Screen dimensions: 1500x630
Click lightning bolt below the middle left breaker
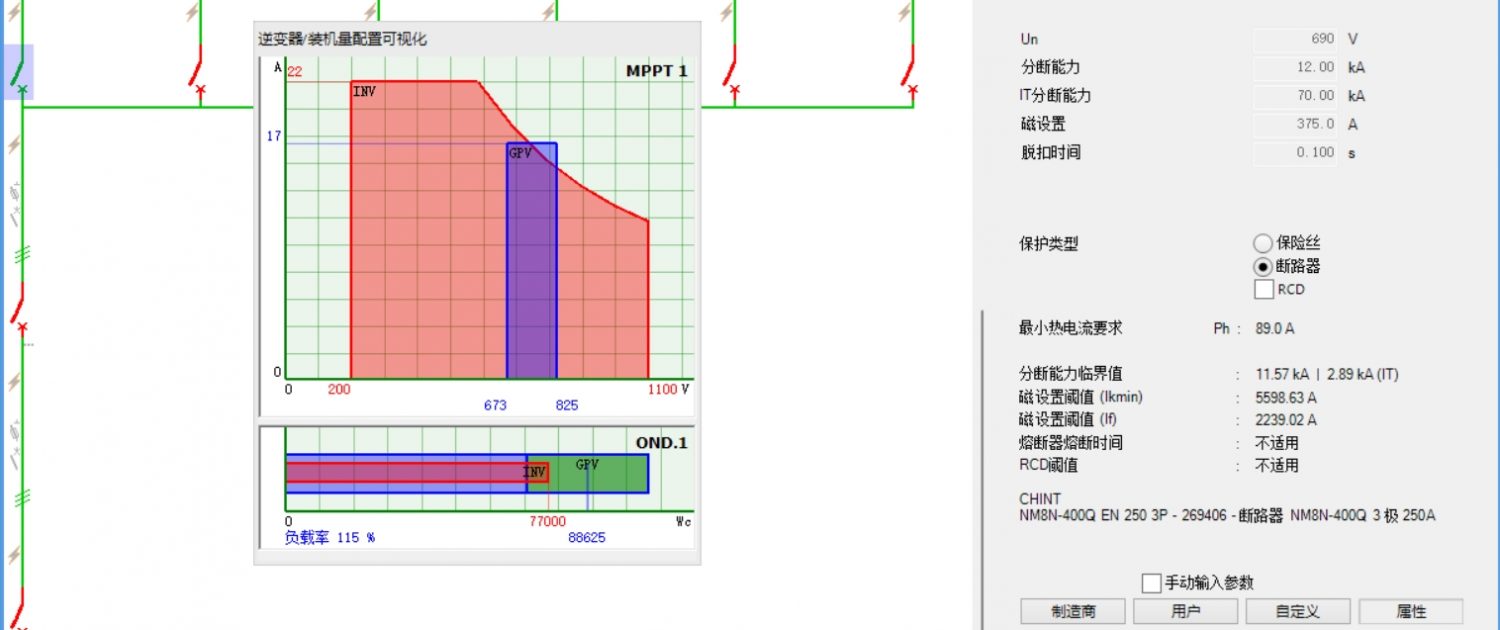tap(14, 383)
